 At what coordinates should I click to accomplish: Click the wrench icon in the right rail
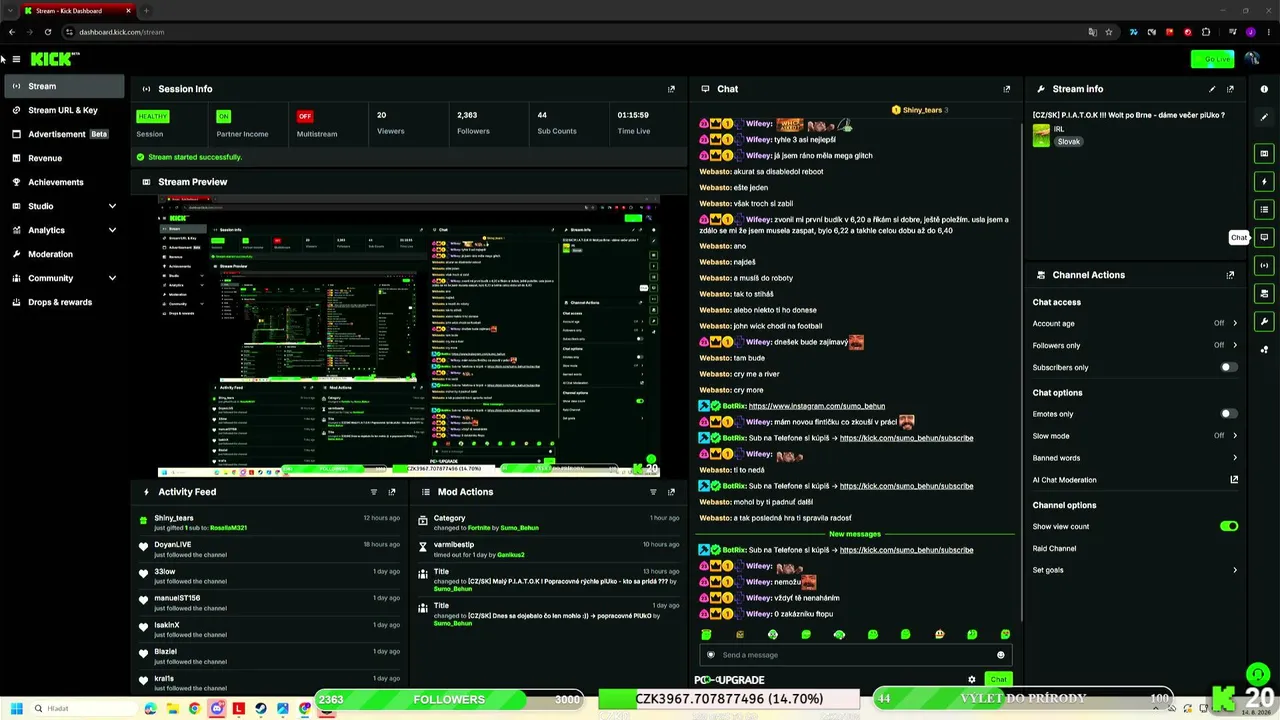coord(1264,321)
